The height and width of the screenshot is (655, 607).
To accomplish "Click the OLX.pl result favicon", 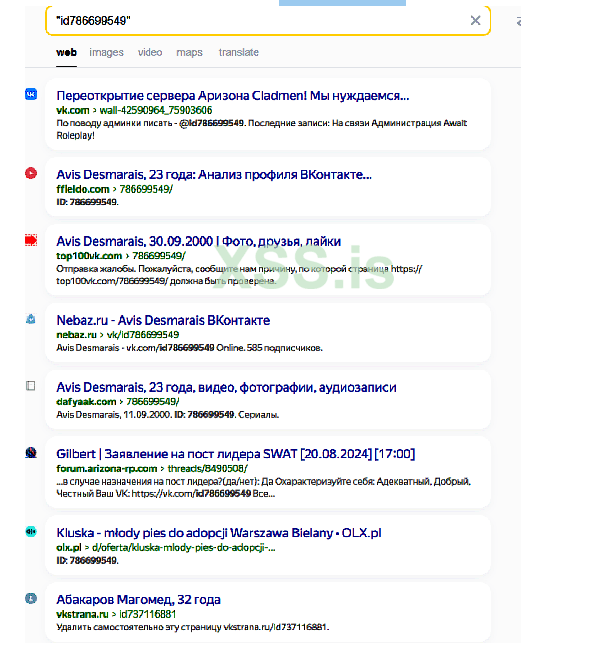I will [x=31, y=532].
